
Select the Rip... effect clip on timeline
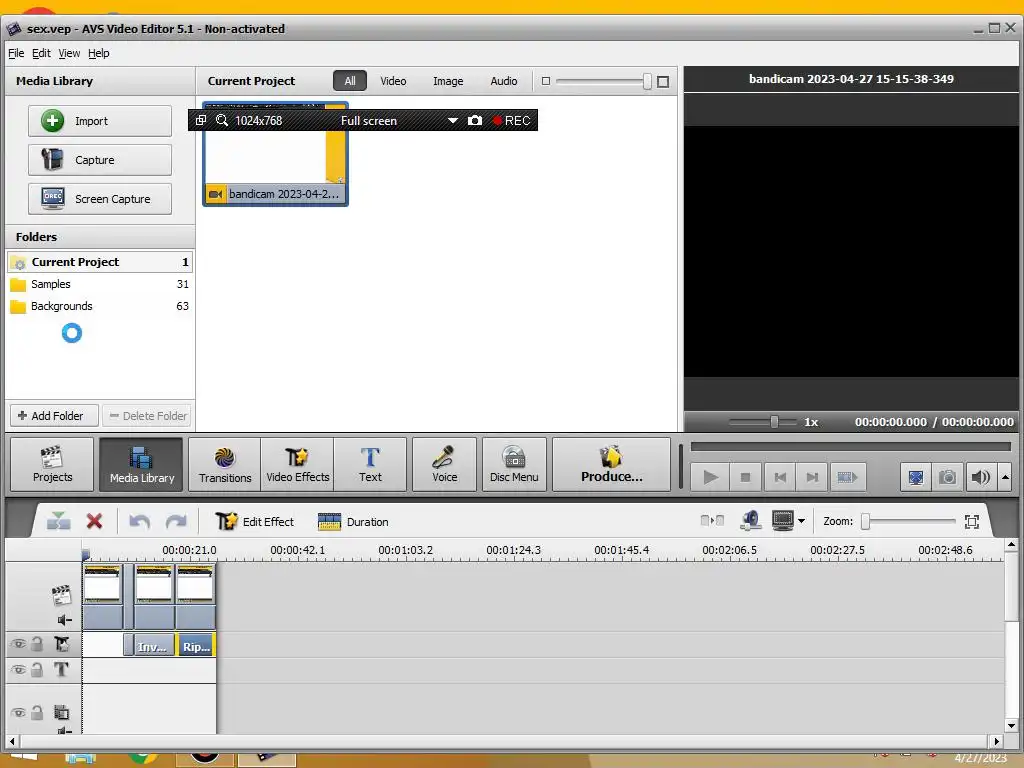coord(195,645)
